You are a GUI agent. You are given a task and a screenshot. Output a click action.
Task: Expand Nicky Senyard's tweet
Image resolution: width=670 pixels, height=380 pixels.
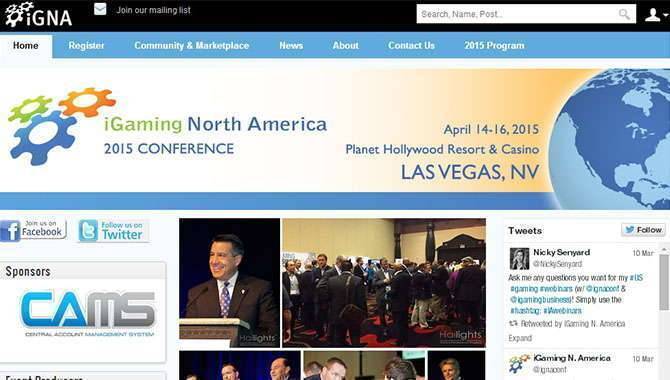(x=520, y=338)
